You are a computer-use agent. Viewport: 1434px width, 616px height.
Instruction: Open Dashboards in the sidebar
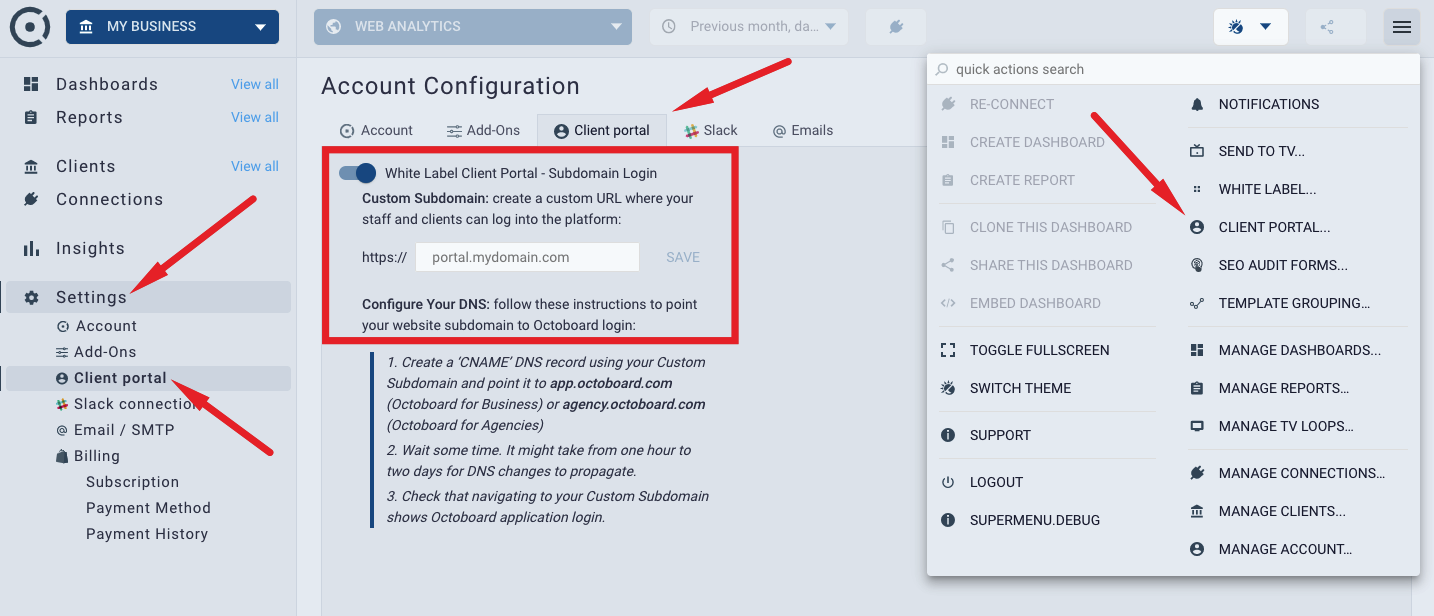[x=107, y=84]
